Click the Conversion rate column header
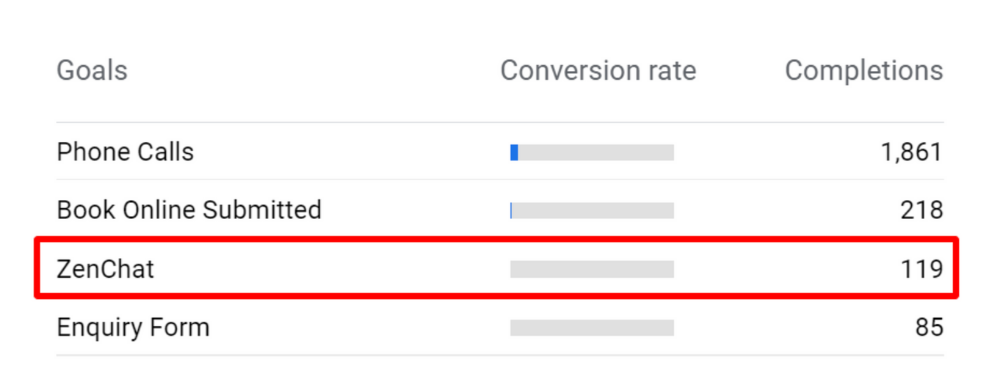Viewport: 1000px width, 374px height. (x=598, y=71)
